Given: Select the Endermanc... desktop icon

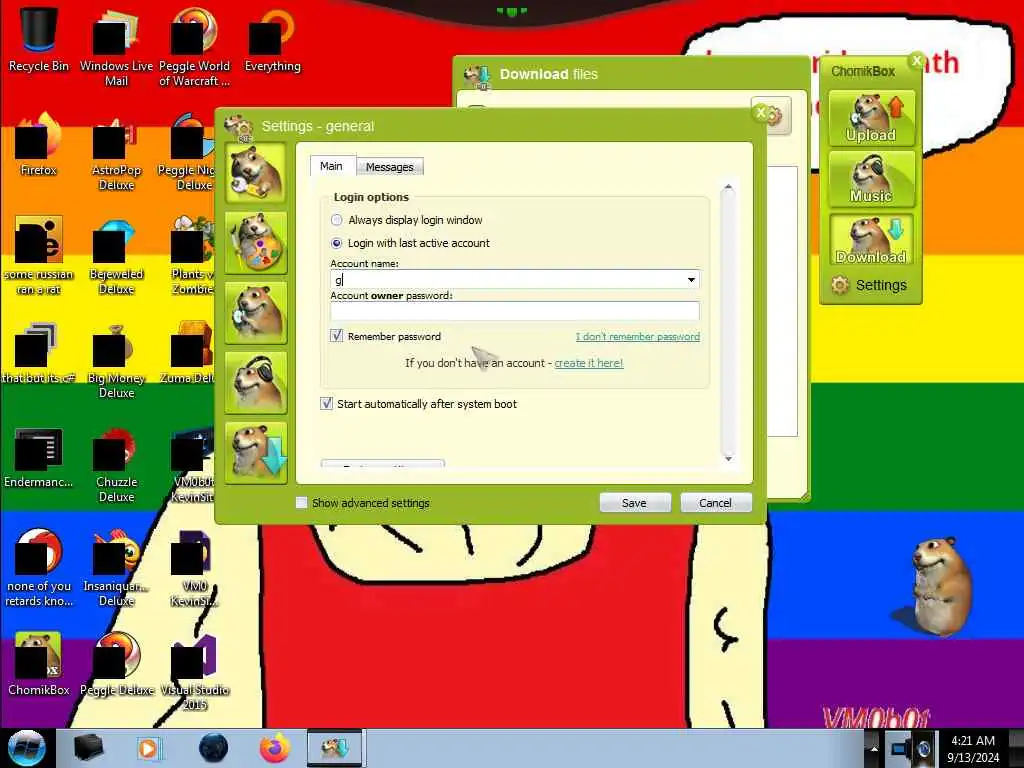Looking at the screenshot, I should pos(39,457).
